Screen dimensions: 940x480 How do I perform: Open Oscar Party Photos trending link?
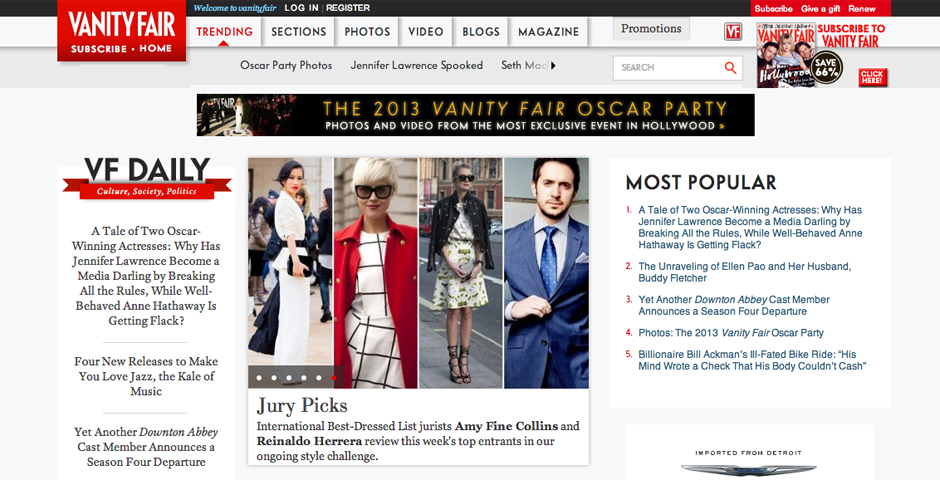pos(286,65)
